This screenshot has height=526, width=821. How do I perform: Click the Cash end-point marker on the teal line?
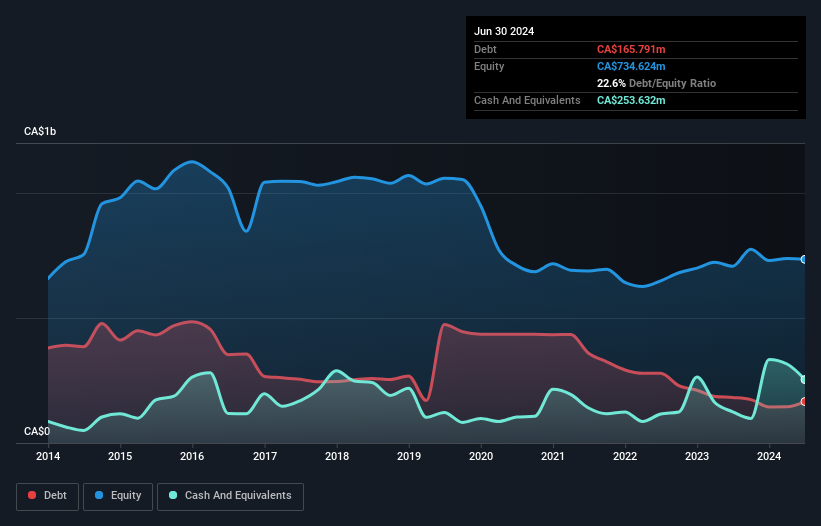tap(804, 379)
